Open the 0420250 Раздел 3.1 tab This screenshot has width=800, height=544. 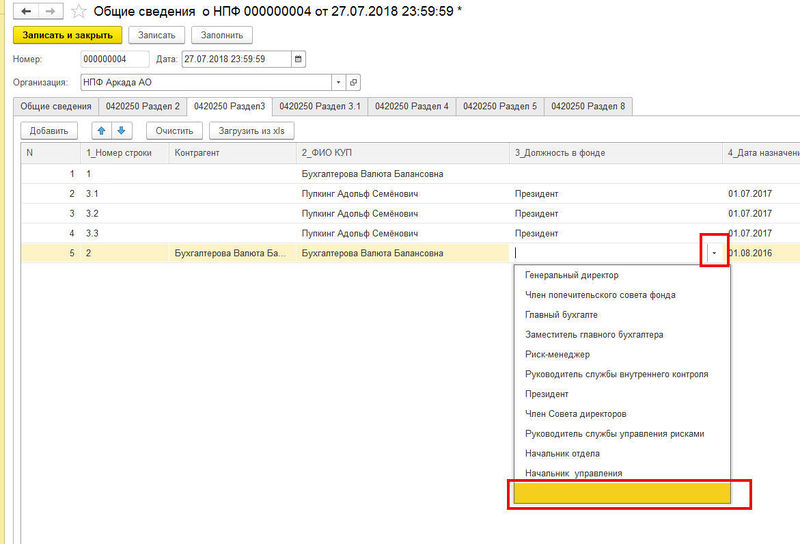coord(320,106)
